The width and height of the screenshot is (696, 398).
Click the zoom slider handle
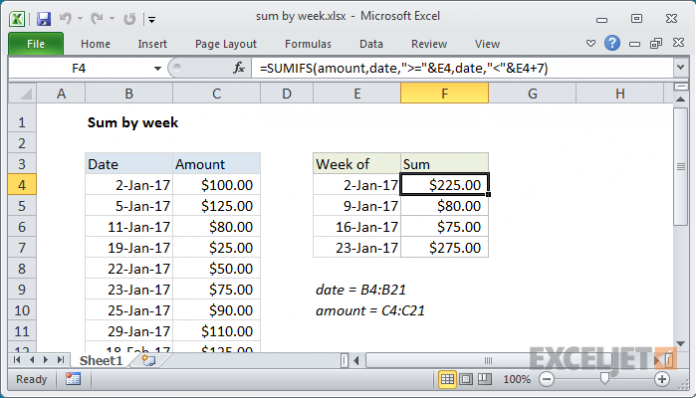pyautogui.click(x=604, y=378)
